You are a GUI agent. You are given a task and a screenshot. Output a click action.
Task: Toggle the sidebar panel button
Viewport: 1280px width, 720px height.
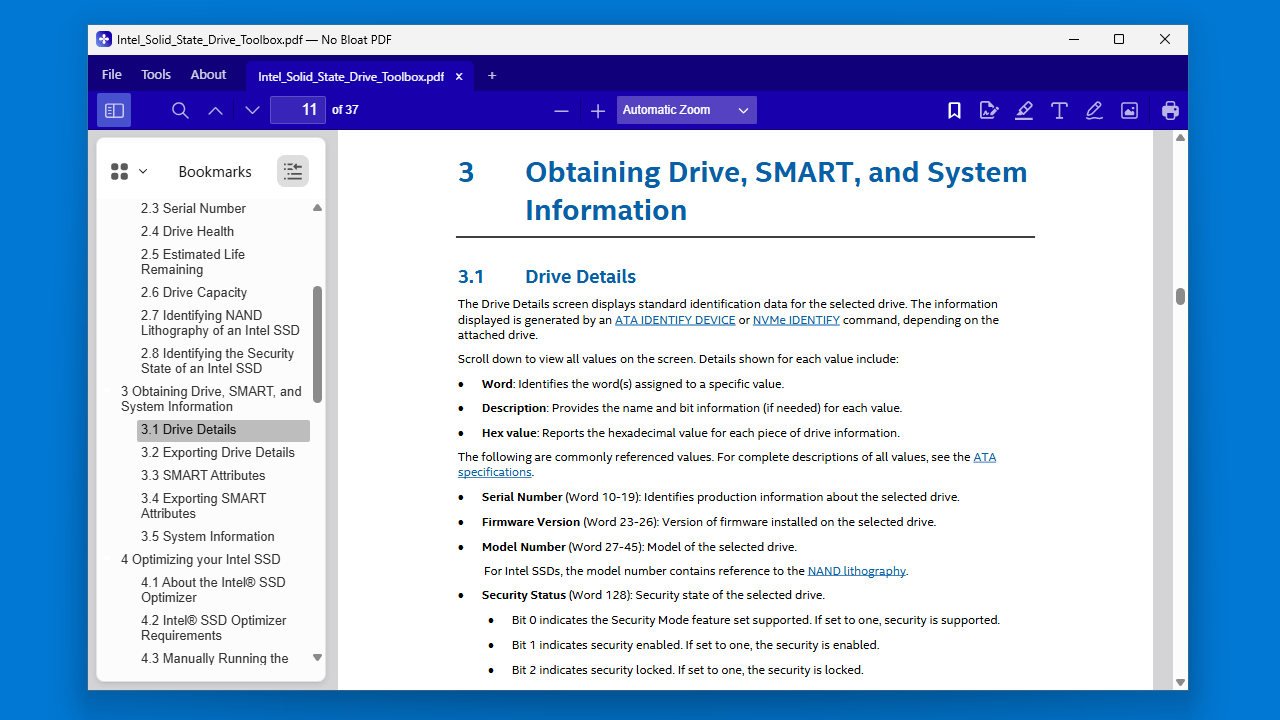pyautogui.click(x=114, y=110)
